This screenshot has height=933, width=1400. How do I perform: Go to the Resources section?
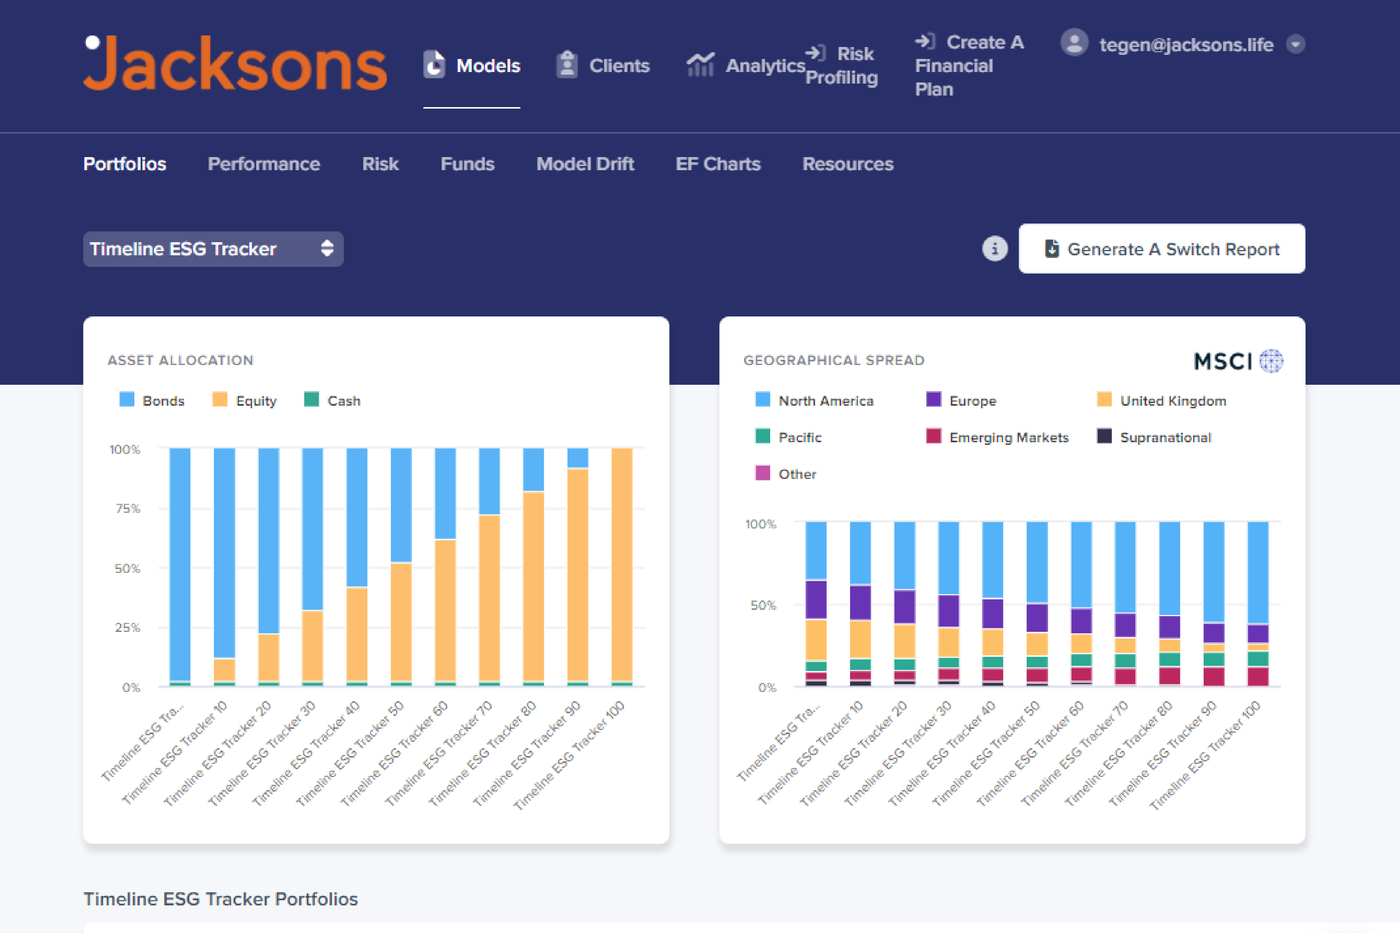pos(848,164)
